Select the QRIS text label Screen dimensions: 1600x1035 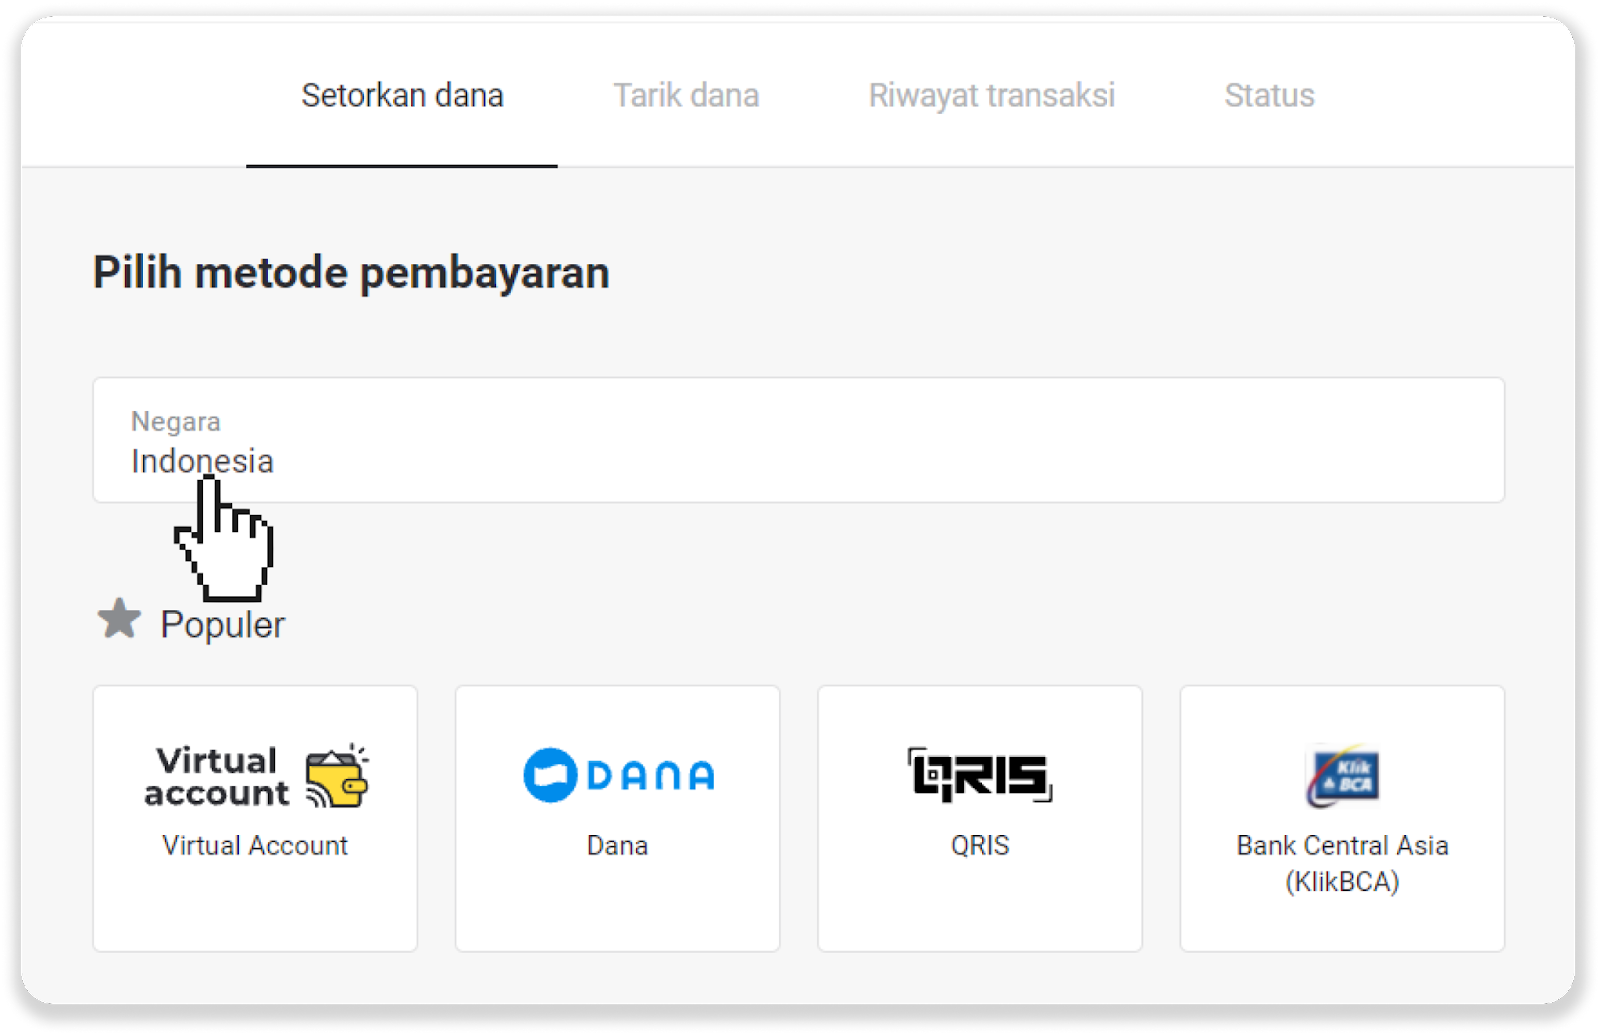pyautogui.click(x=980, y=846)
